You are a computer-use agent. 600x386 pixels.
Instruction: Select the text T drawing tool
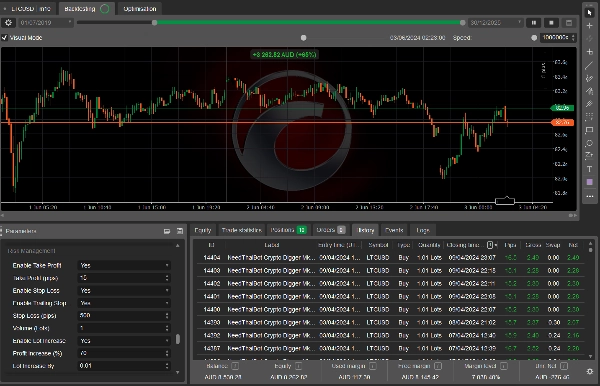589,169
